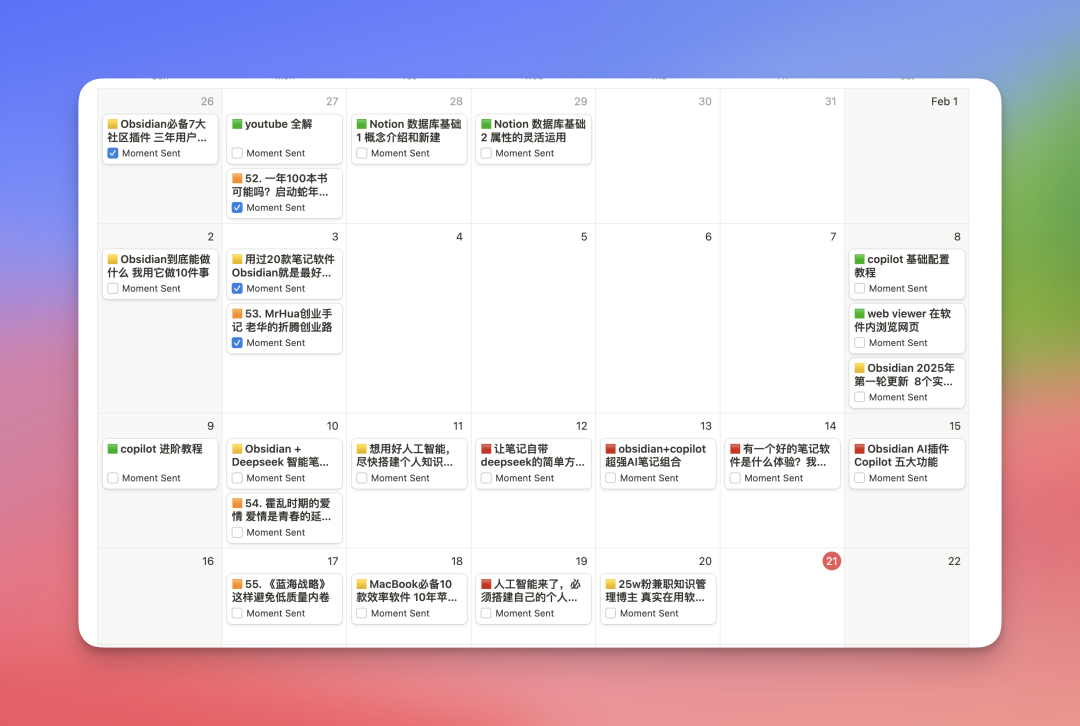
Task: Click red square icon on Obsidian AI插件 Copilot card
Action: click(859, 450)
